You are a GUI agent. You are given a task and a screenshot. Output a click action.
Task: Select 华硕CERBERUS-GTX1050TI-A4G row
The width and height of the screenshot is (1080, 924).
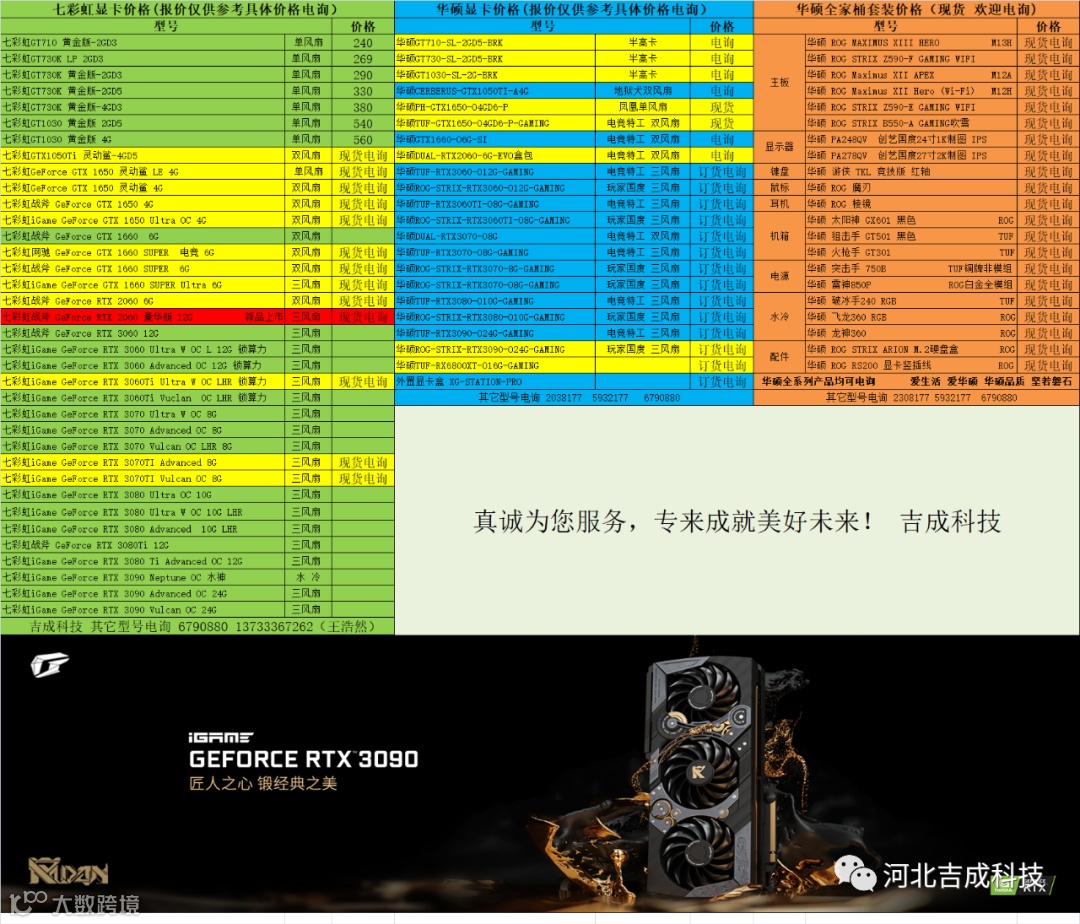pos(574,91)
